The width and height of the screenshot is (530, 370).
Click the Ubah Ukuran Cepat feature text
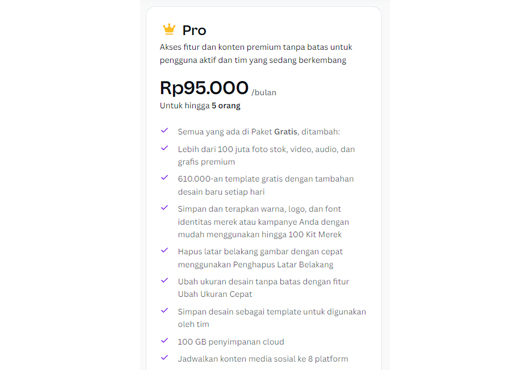coord(215,294)
